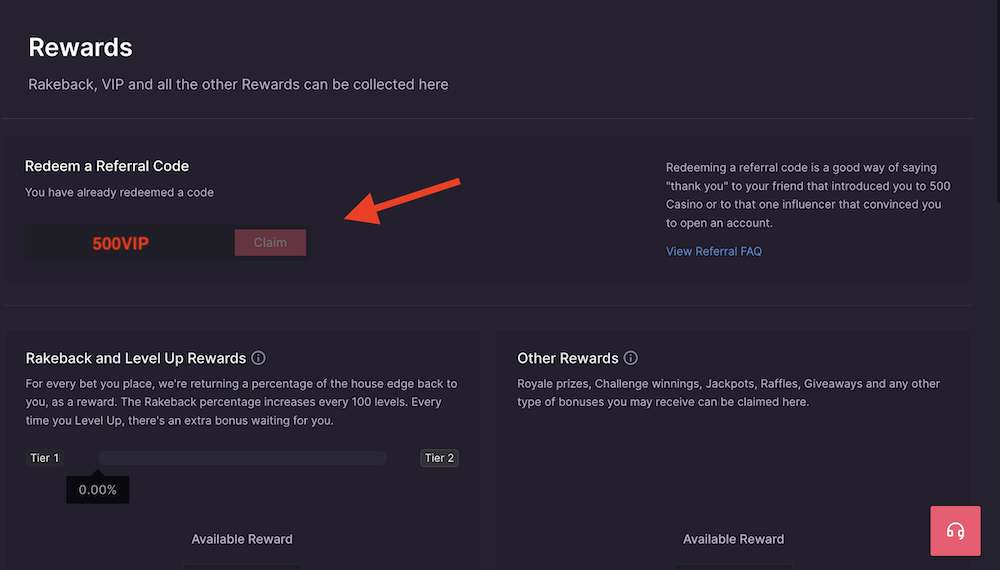The height and width of the screenshot is (570, 1000).
Task: Select the Tier 2 badge
Action: tap(439, 458)
